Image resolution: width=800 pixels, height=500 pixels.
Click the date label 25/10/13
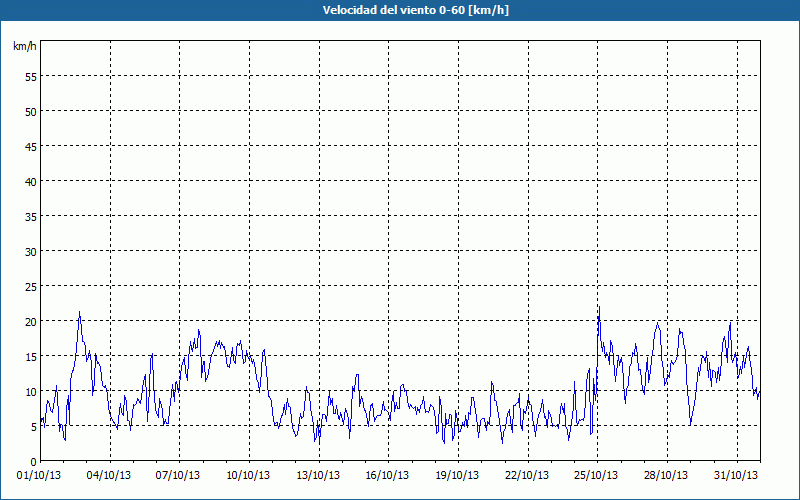point(596,476)
